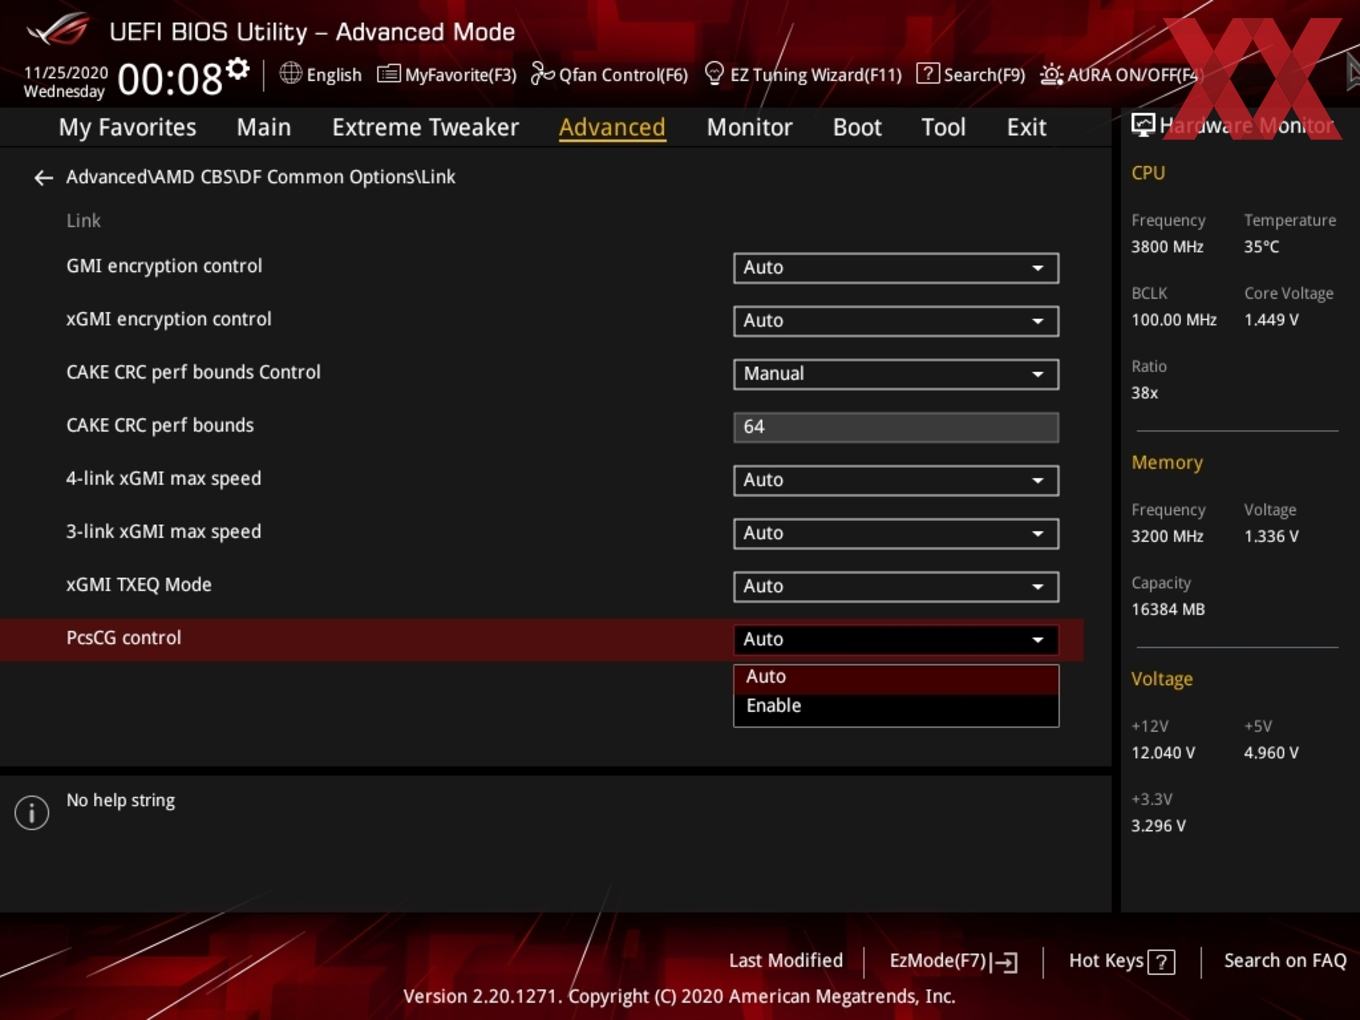Click the Core Voltage value 1.449 V
Screen dimensions: 1360x1020
click(1271, 320)
